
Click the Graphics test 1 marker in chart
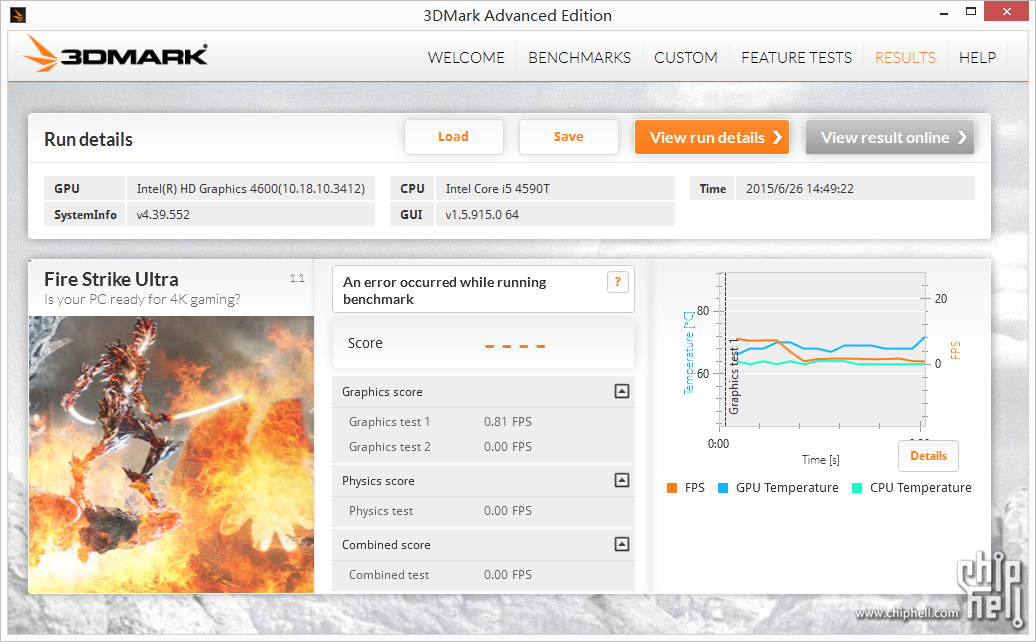(x=733, y=376)
